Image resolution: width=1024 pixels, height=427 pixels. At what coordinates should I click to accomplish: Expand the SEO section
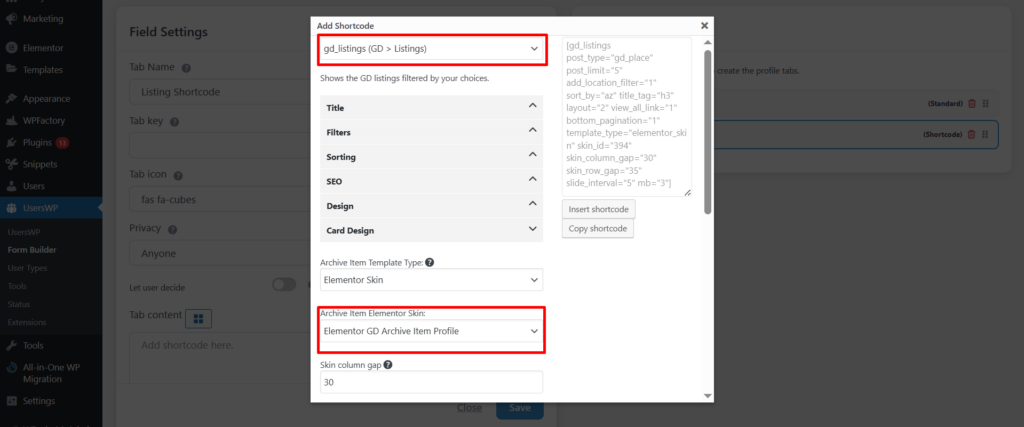(432, 181)
